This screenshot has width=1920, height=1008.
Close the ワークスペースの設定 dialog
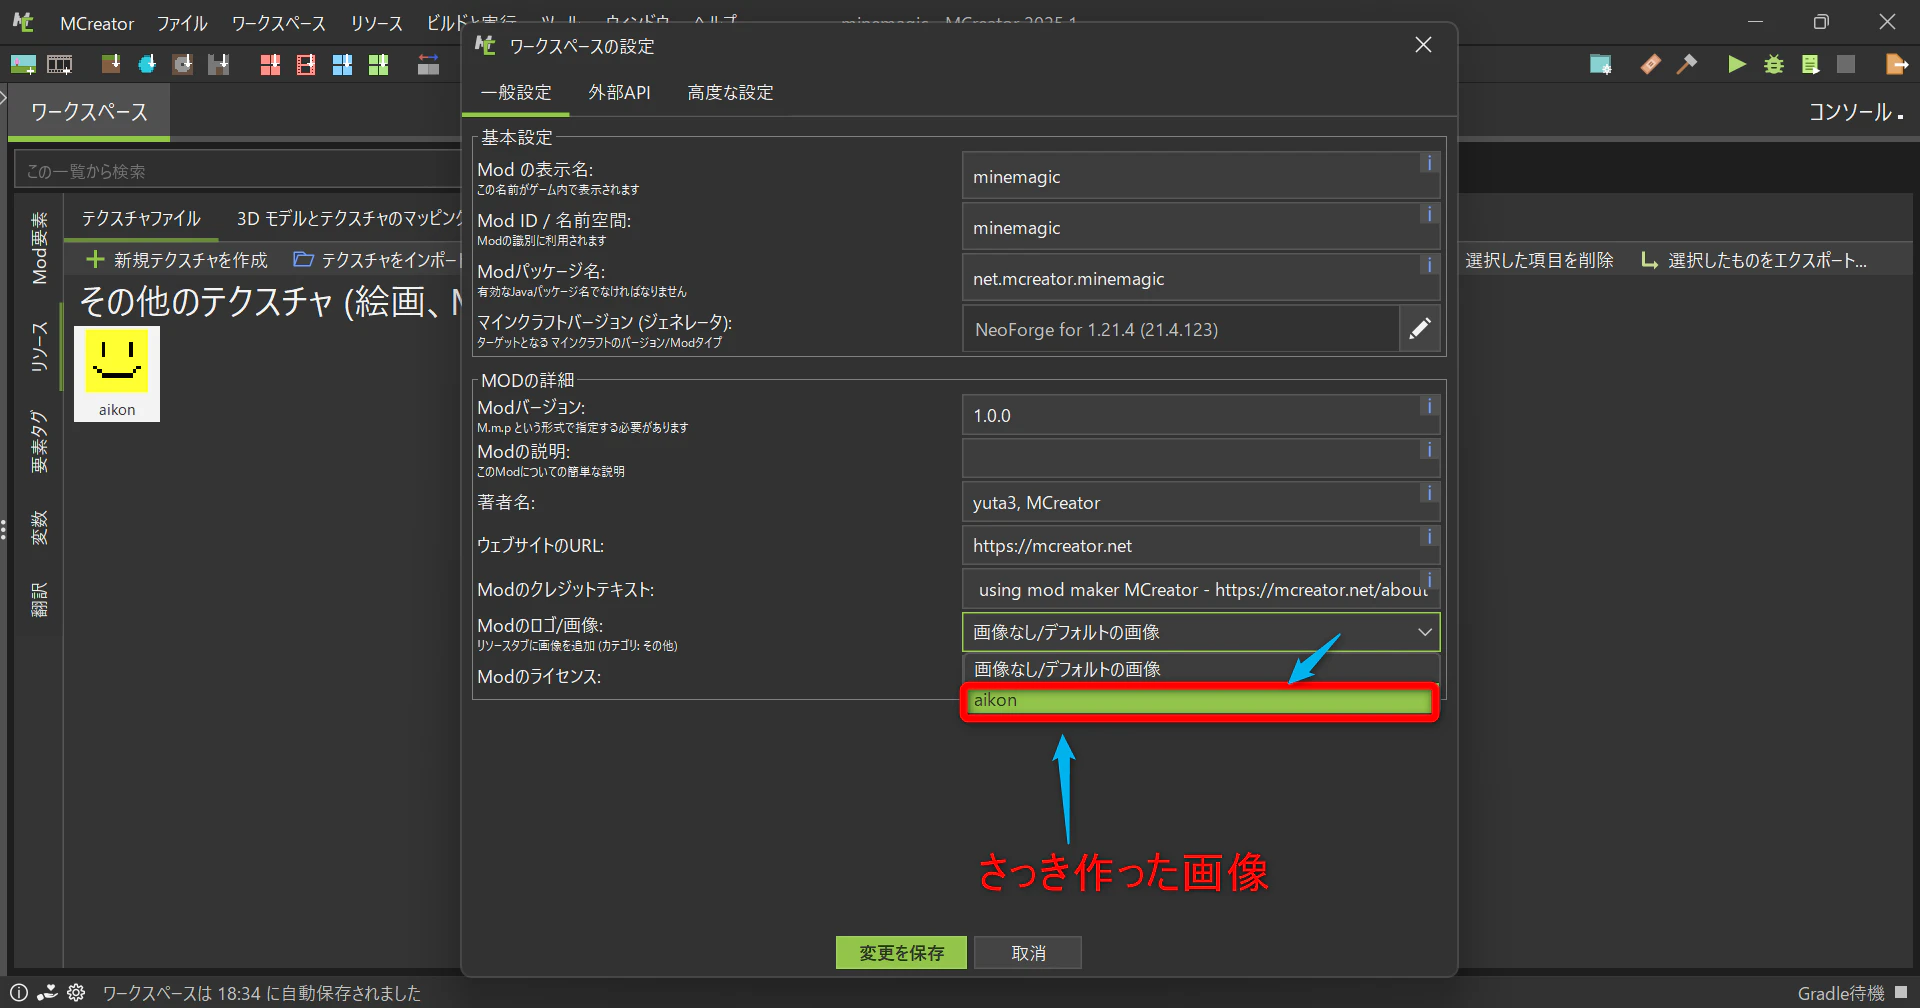[1423, 45]
